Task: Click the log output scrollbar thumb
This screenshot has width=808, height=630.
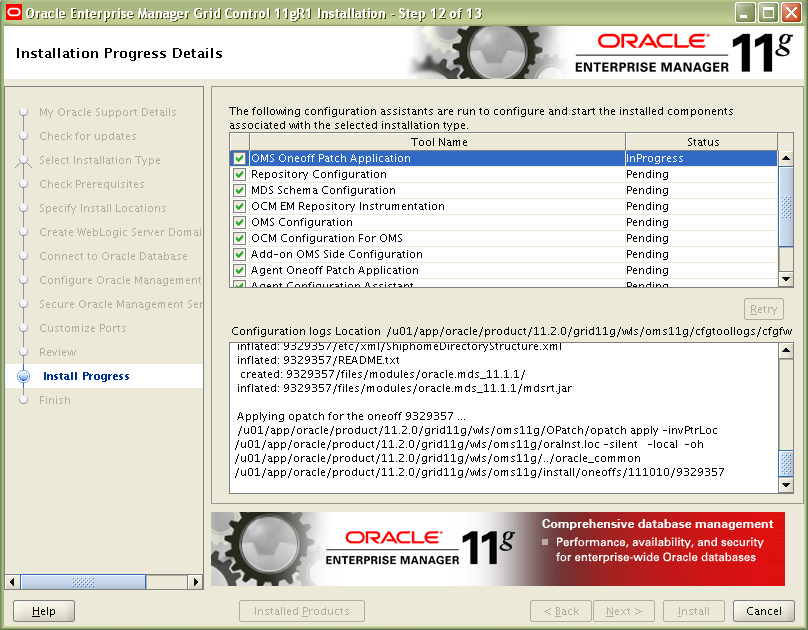Action: pyautogui.click(x=786, y=464)
